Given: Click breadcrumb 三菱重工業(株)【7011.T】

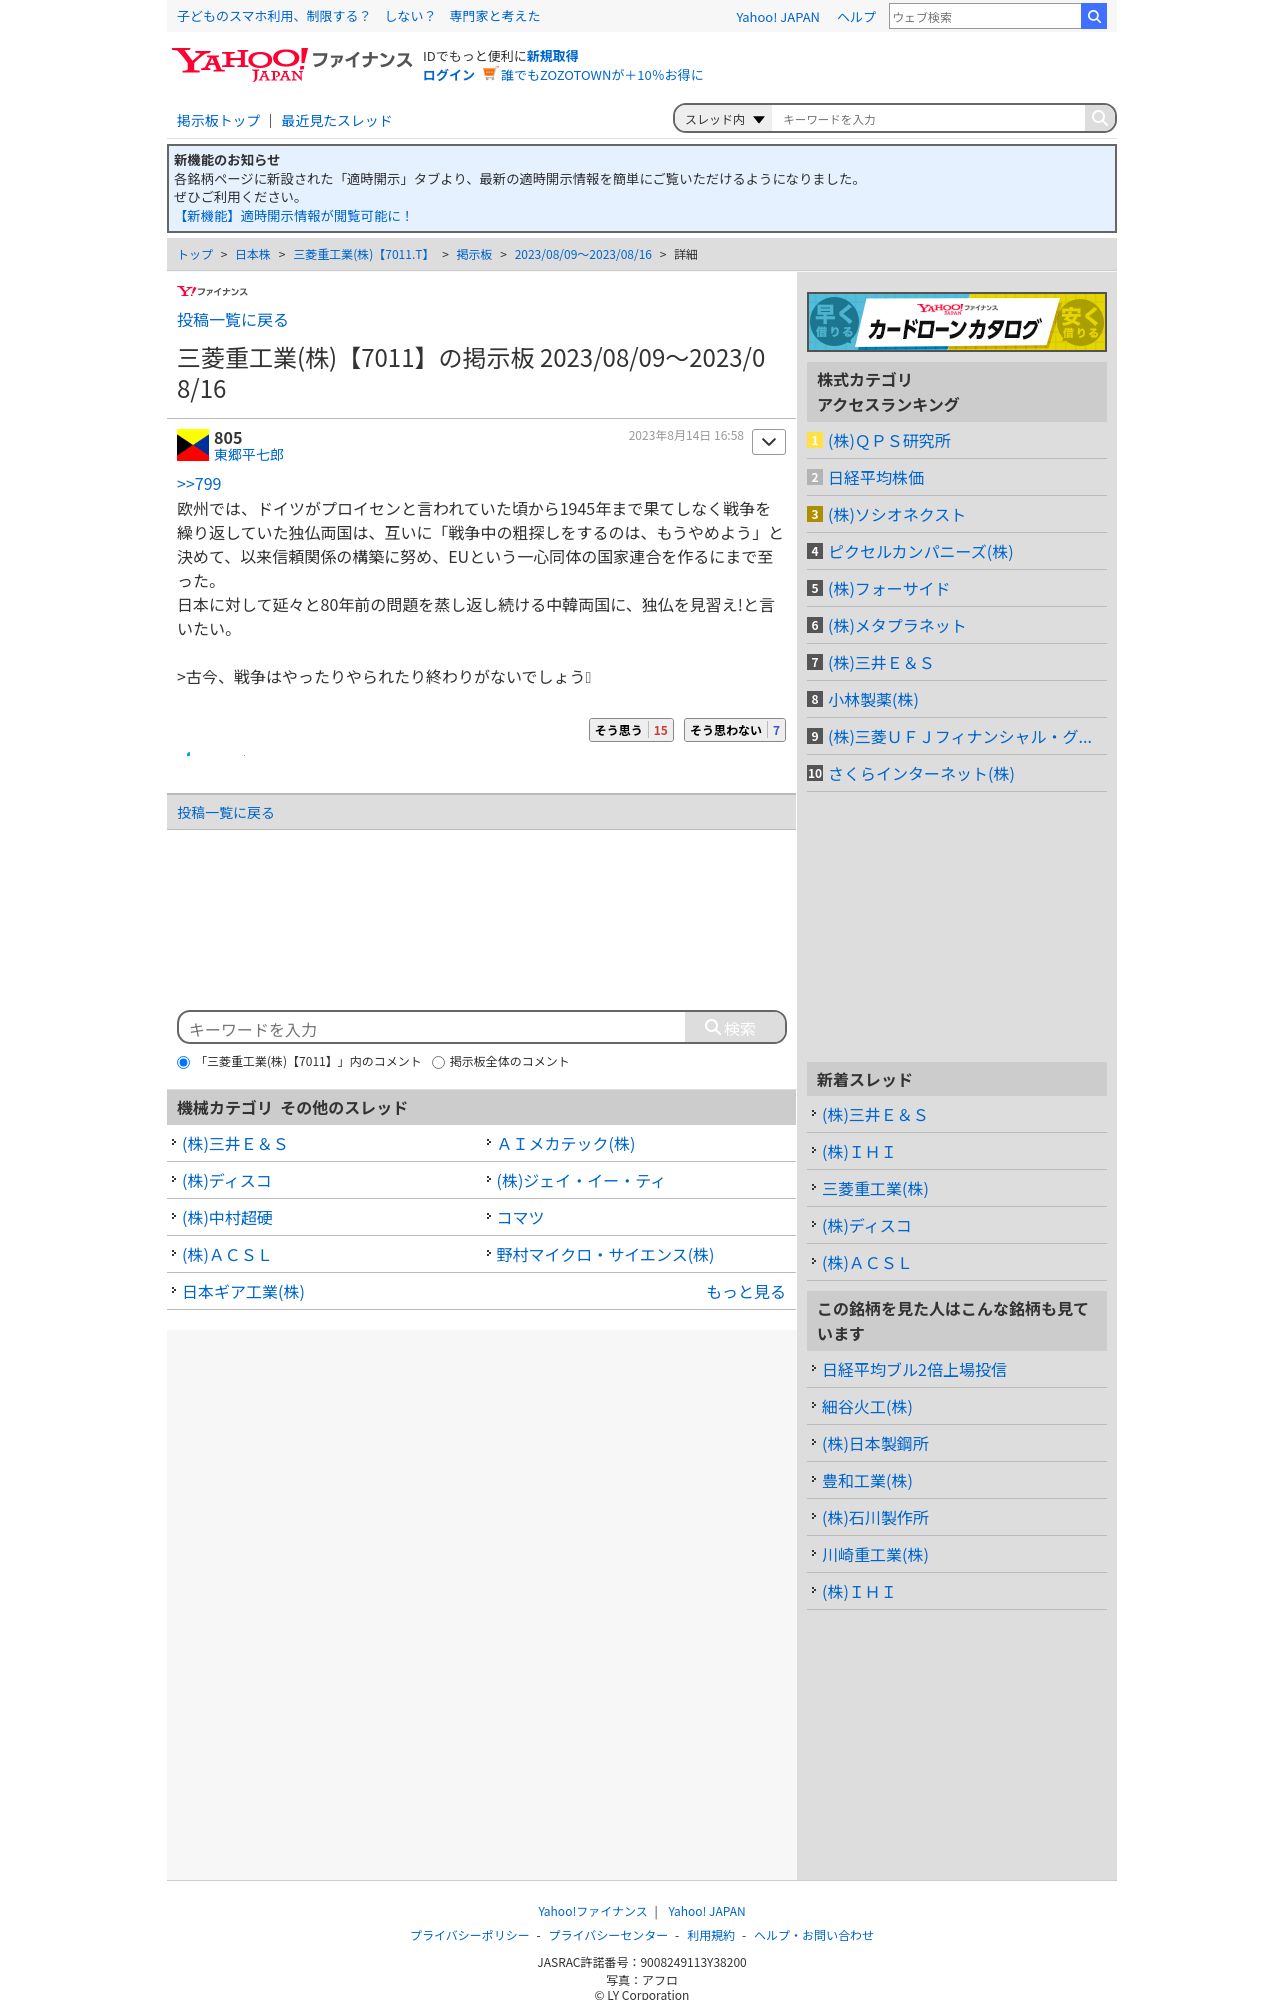Looking at the screenshot, I should coord(363,255).
